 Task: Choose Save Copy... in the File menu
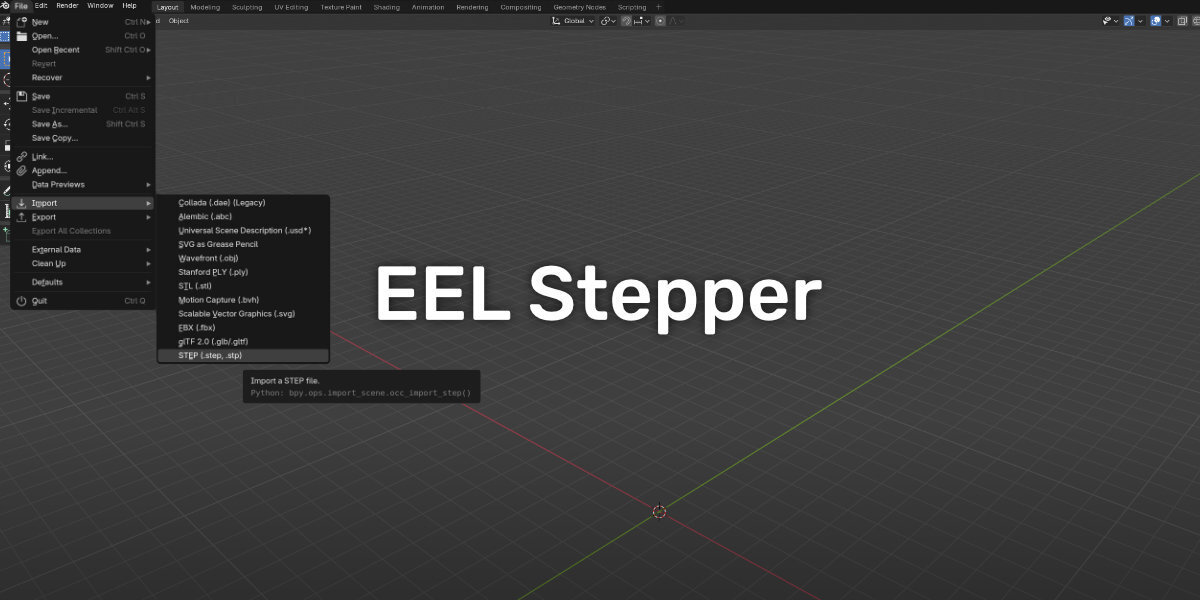tap(83, 138)
